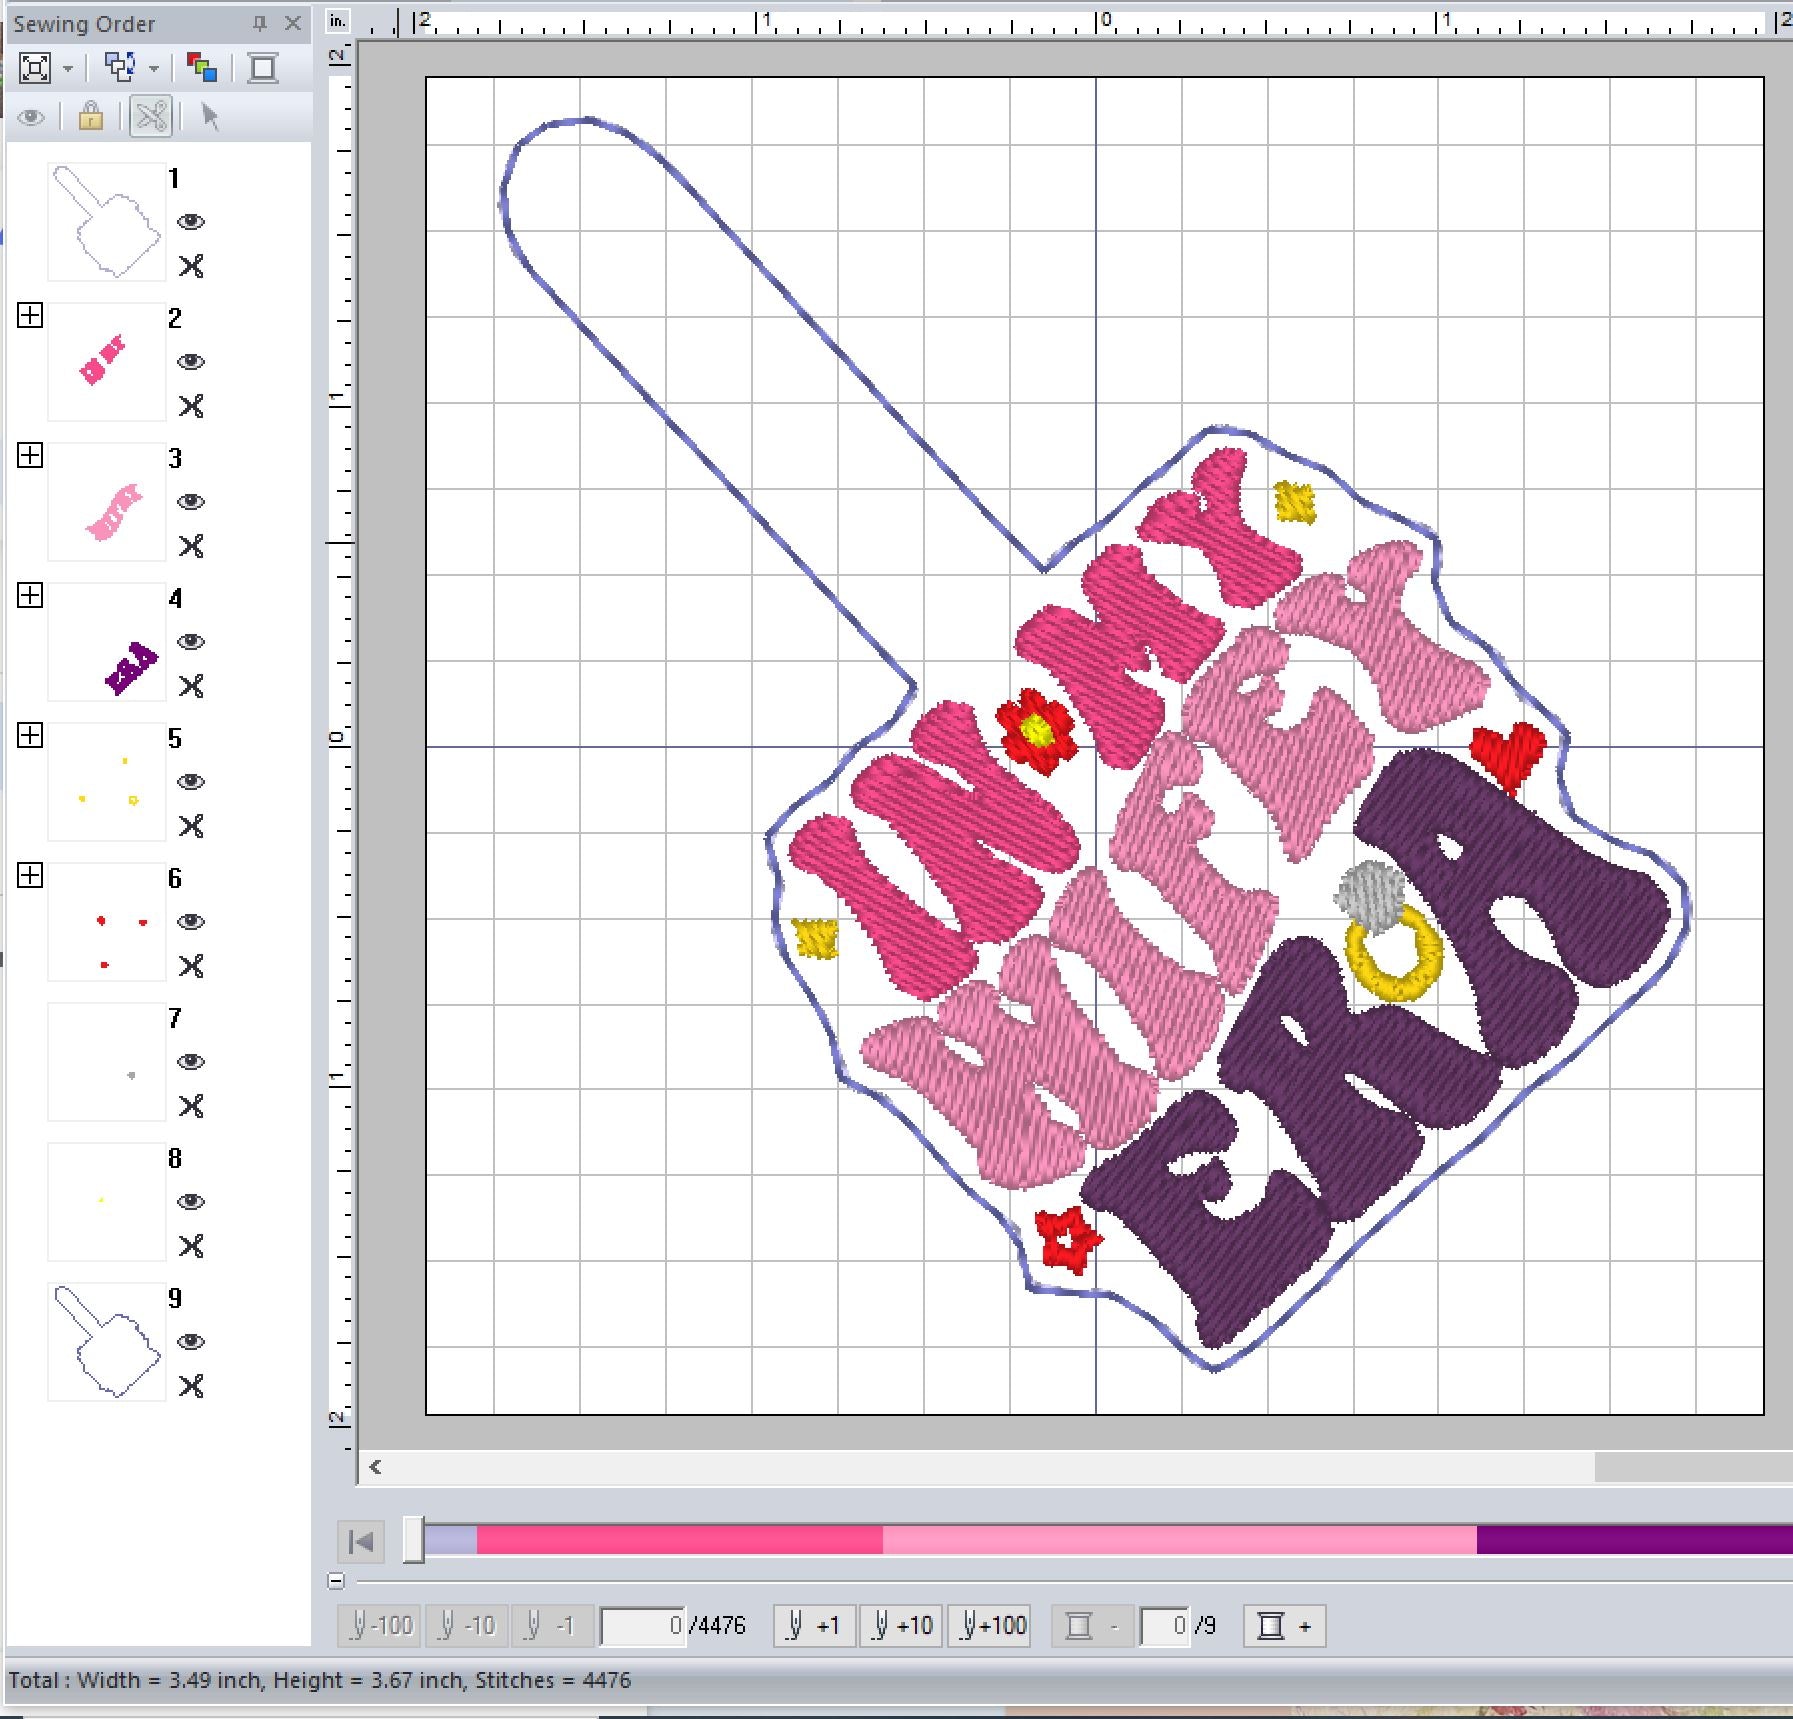
Task: Pin the Sewing Order panel
Action: point(260,23)
